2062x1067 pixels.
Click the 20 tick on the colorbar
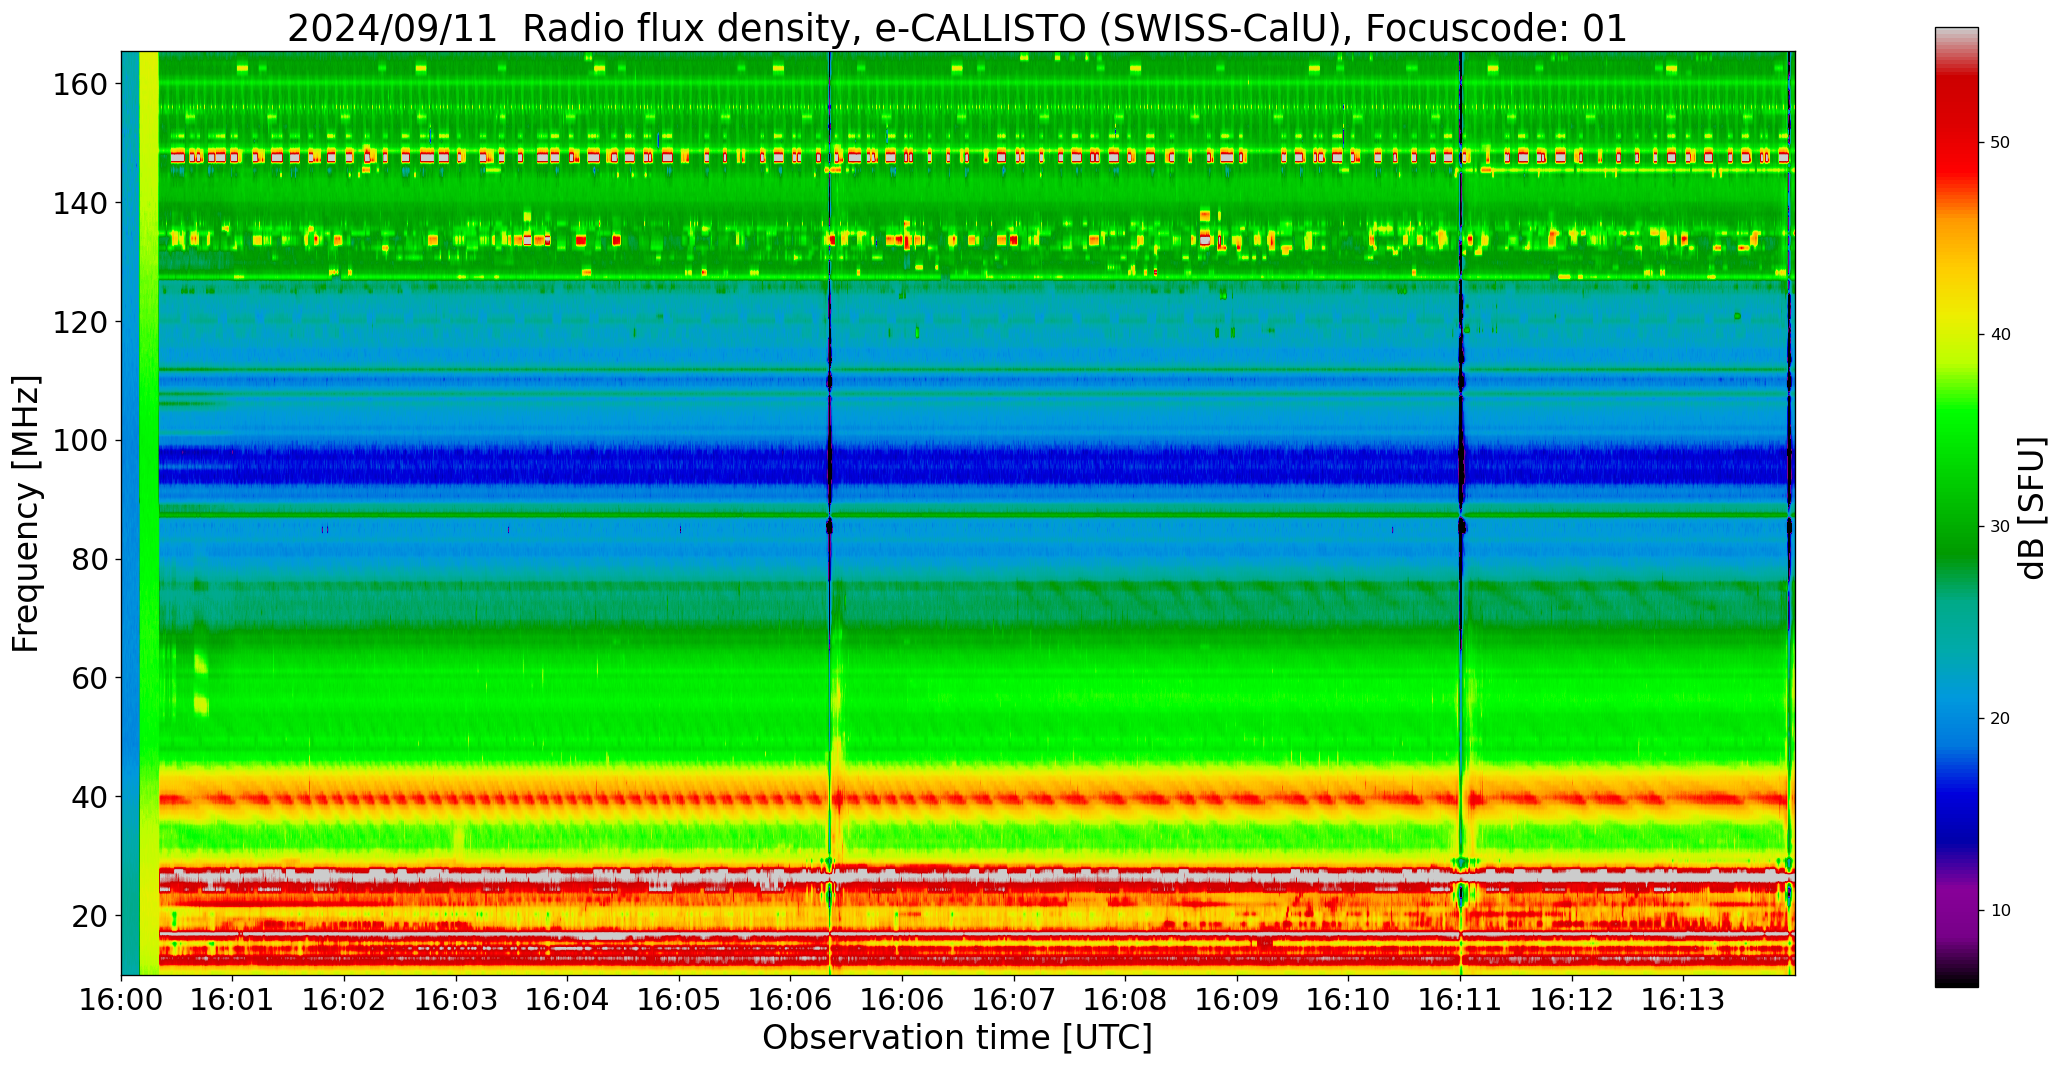[2000, 719]
